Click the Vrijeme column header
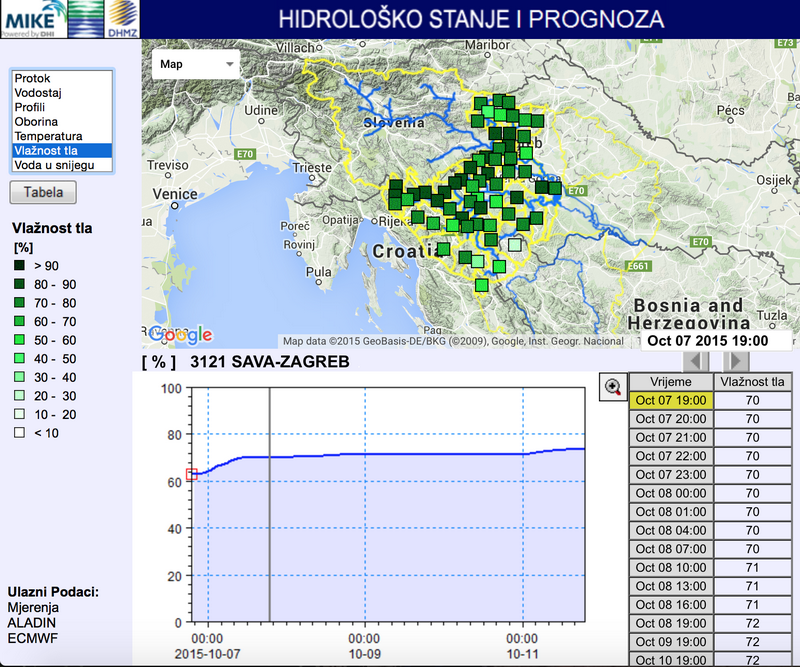The width and height of the screenshot is (800, 667). click(669, 382)
